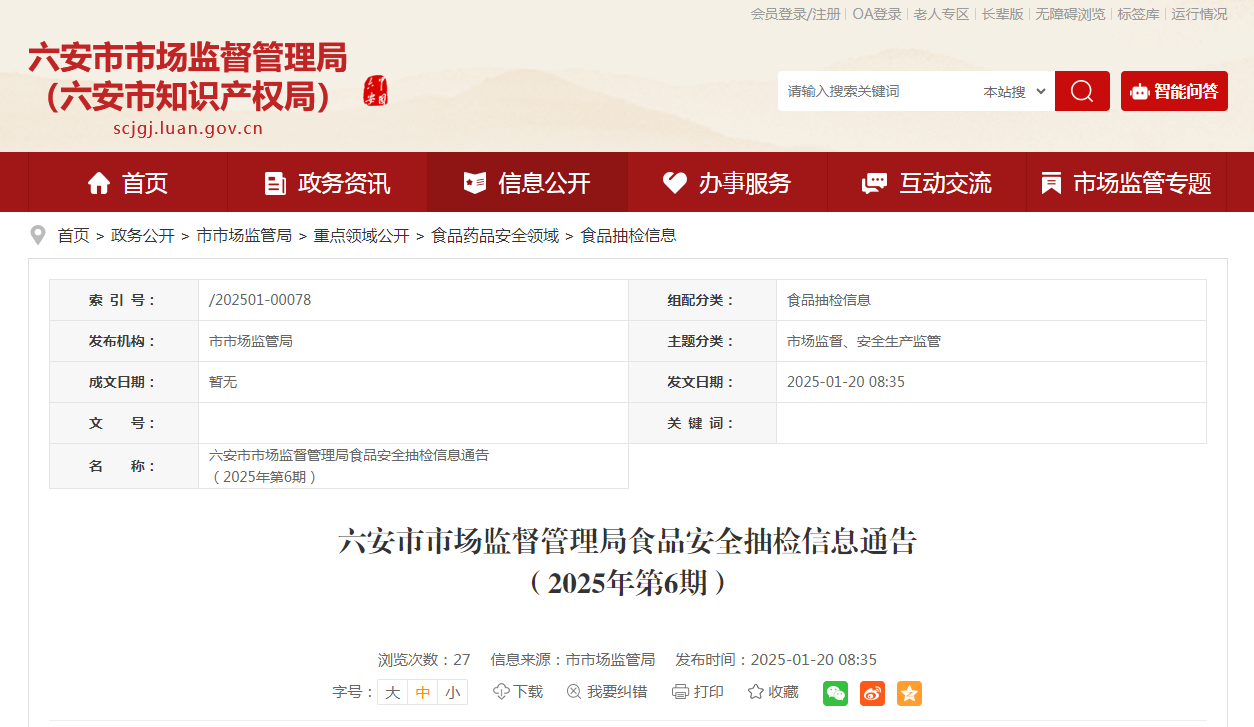1254x727 pixels.
Task: Click the 会员登录/注册 link
Action: pos(795,14)
